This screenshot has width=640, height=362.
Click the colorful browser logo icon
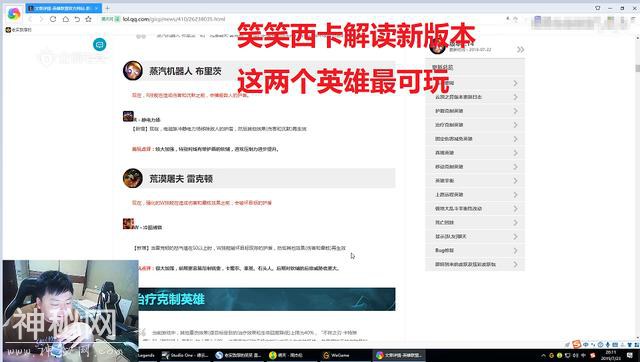pos(13,13)
